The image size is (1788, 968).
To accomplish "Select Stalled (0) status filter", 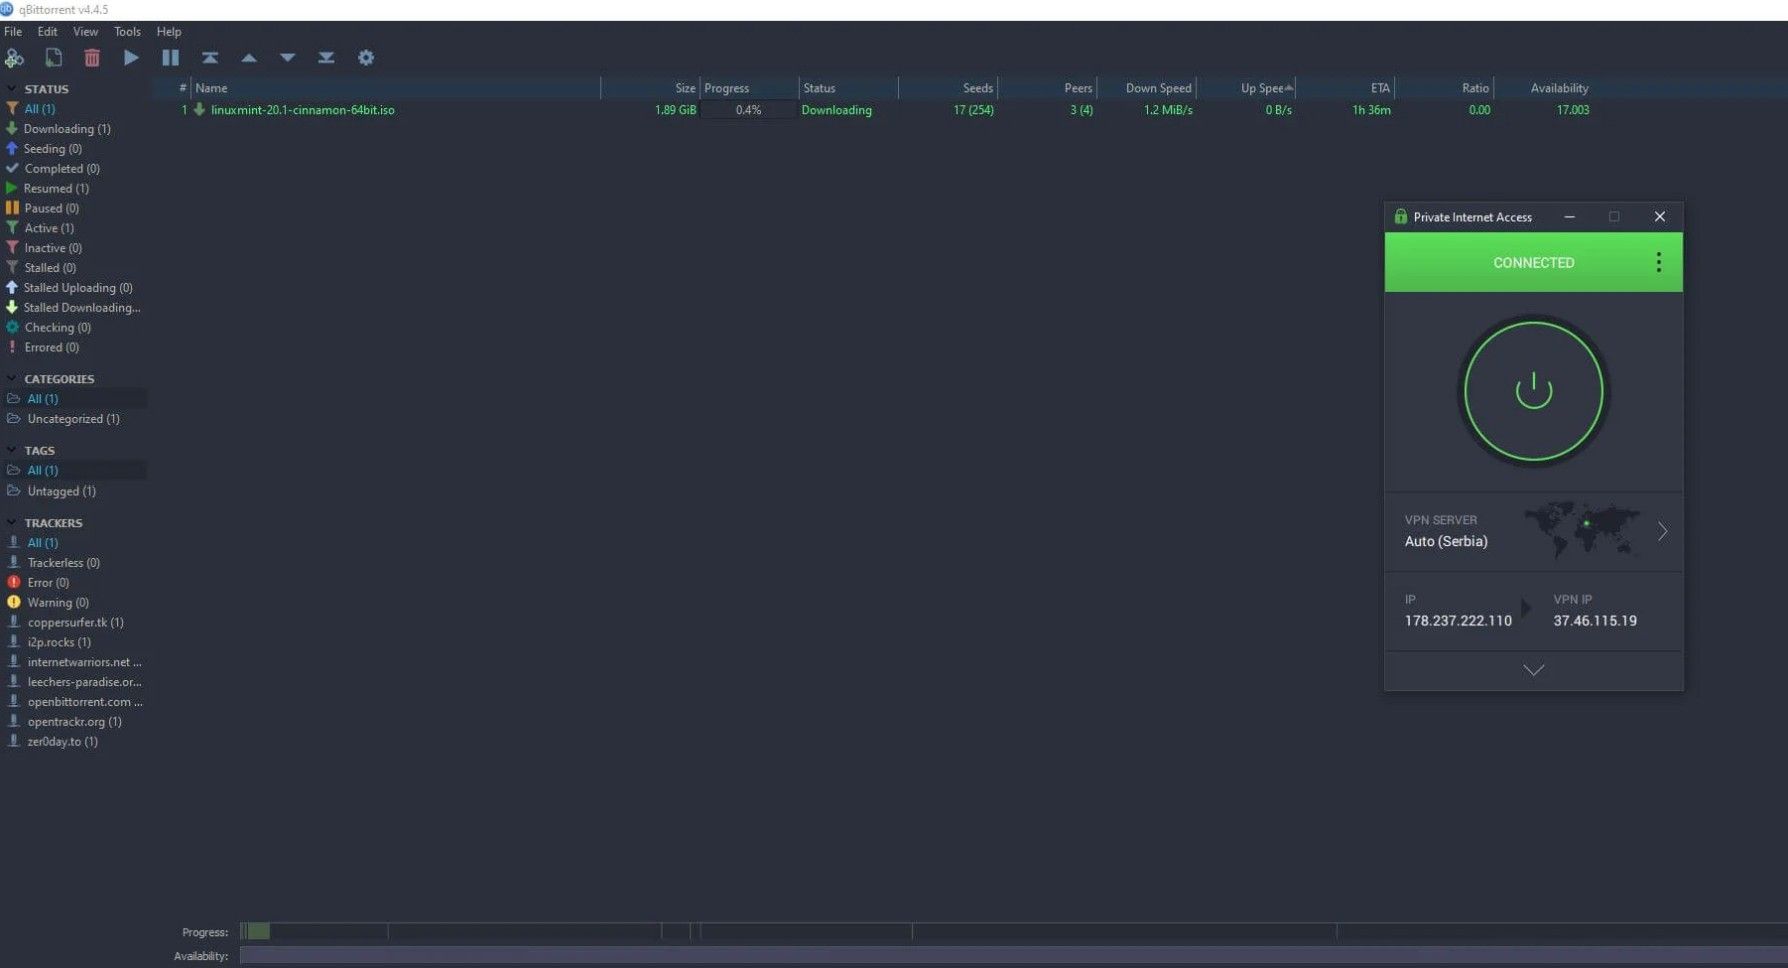I will (x=49, y=268).
